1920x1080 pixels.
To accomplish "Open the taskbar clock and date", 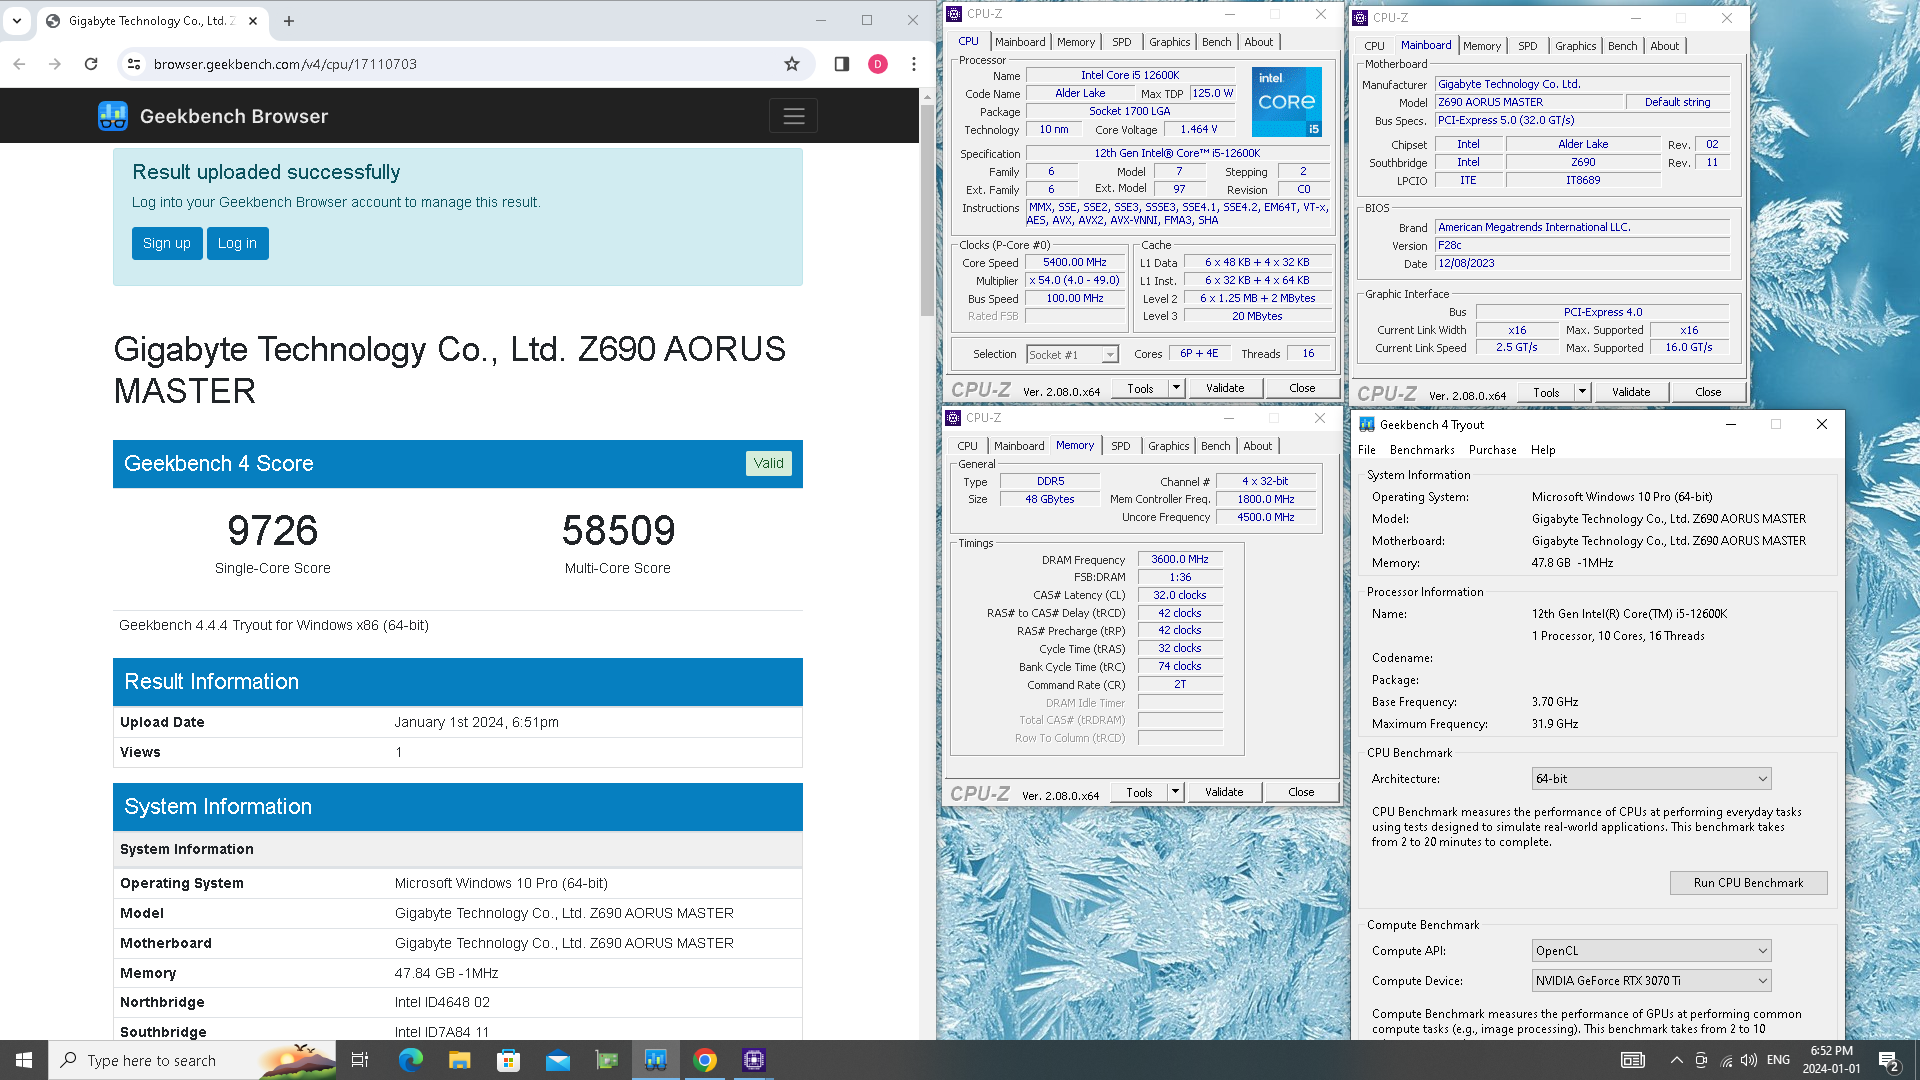I will tap(1831, 1060).
